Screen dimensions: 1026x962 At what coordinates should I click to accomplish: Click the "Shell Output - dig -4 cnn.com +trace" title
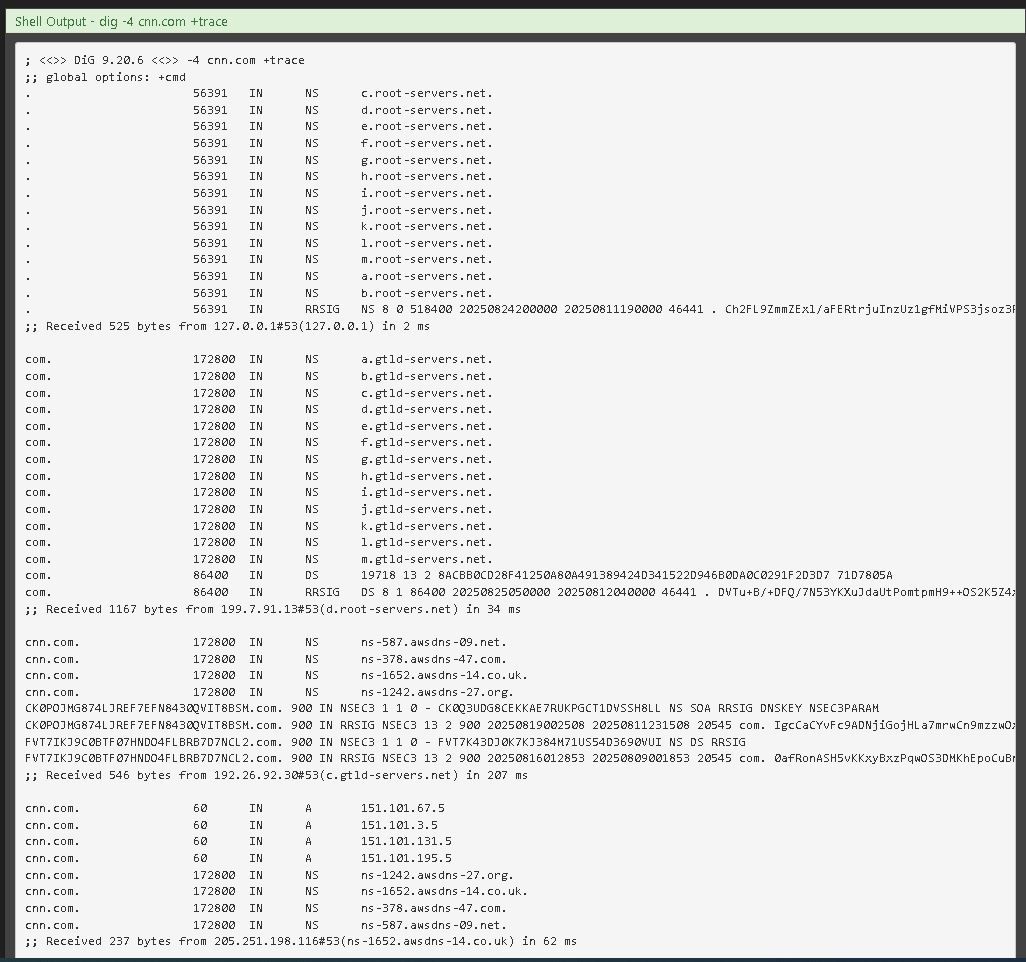click(121, 22)
